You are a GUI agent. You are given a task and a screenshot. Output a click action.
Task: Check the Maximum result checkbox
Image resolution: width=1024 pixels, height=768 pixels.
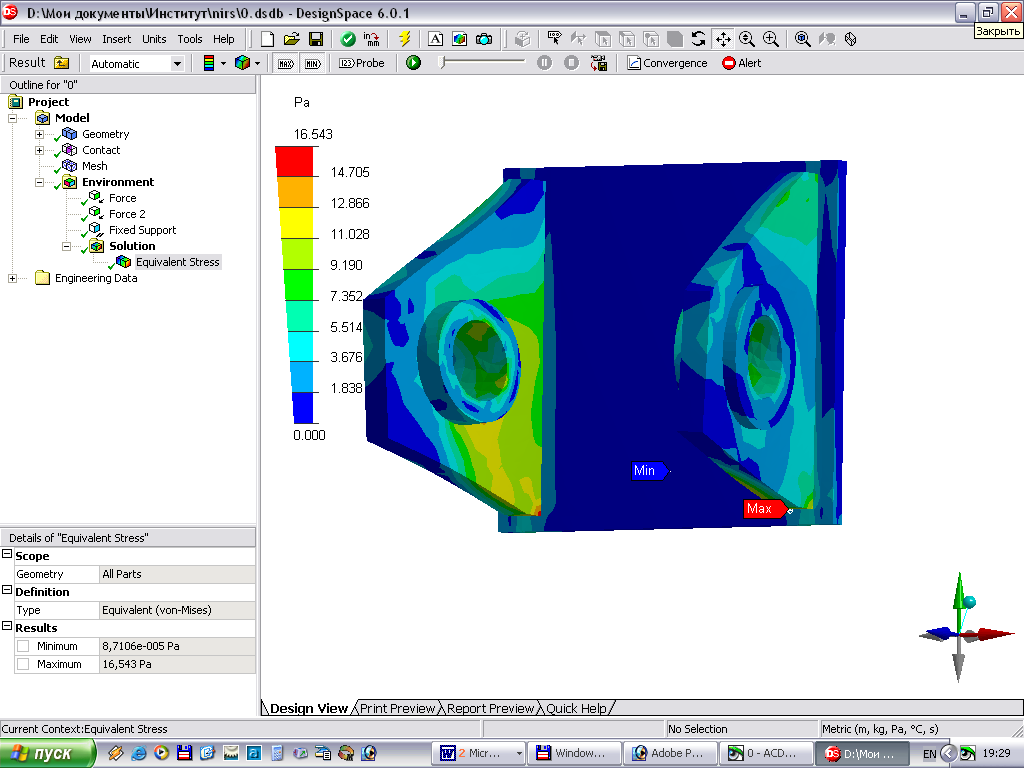point(23,664)
